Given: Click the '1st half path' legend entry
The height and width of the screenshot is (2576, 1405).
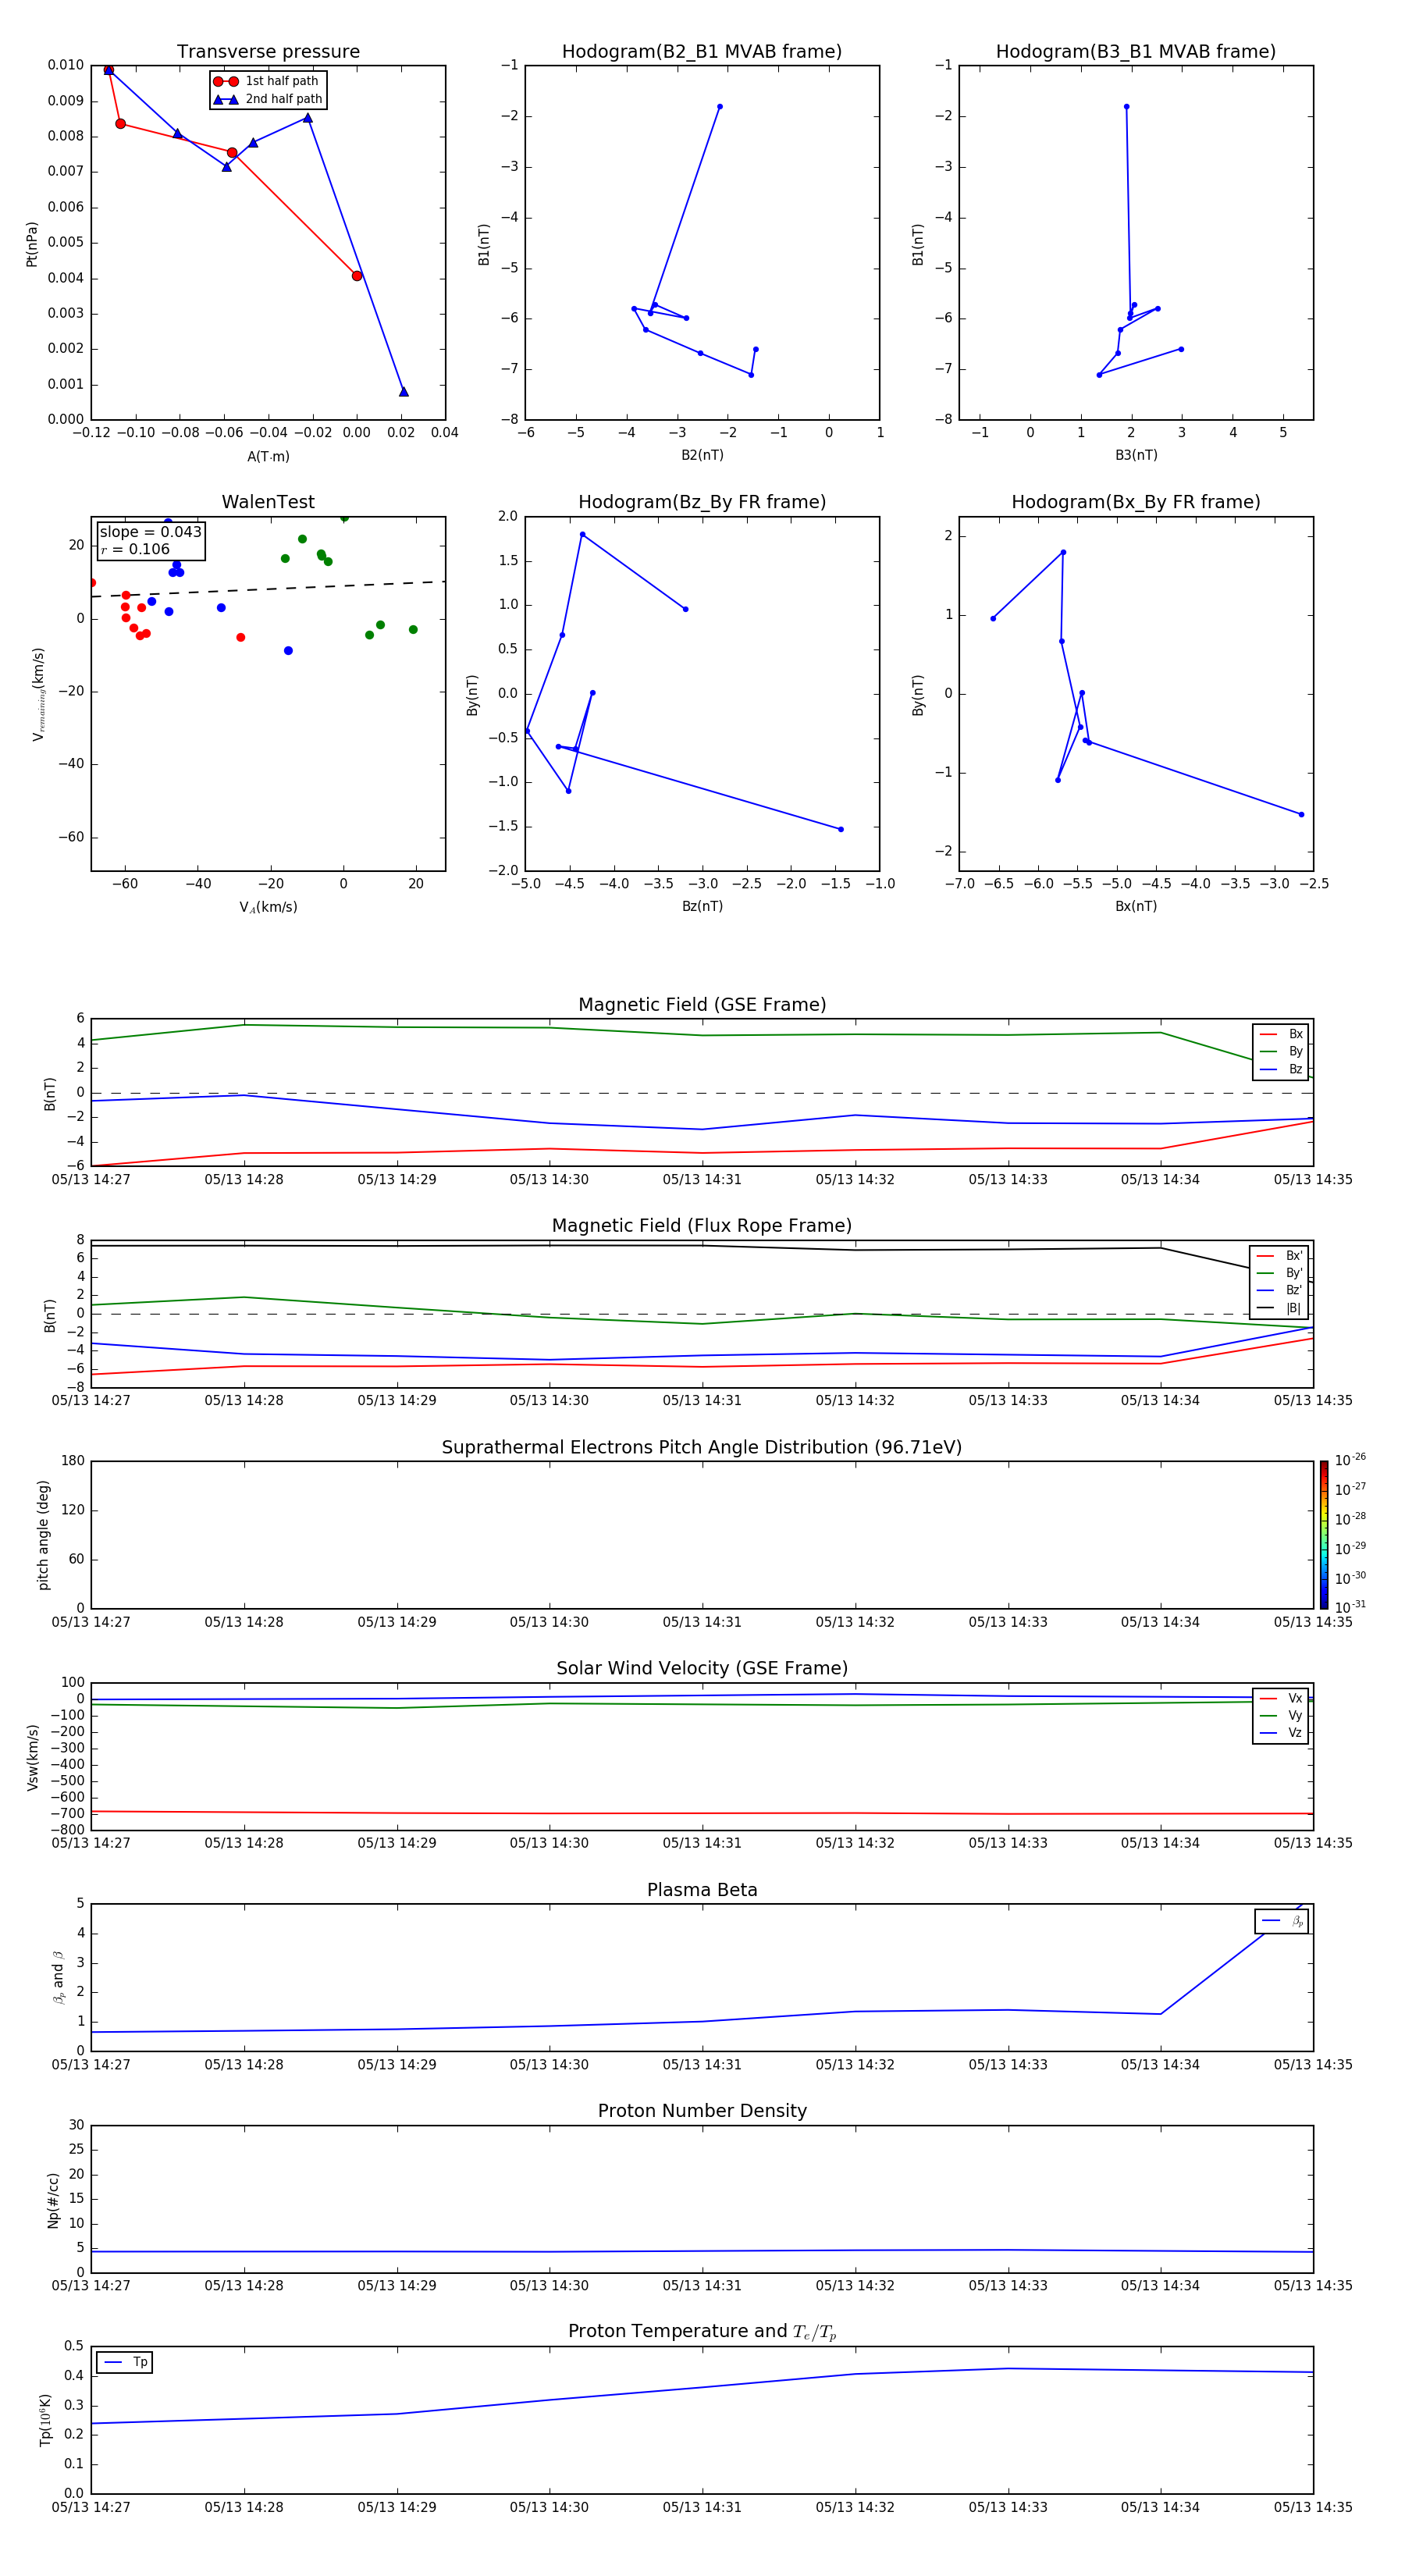Looking at the screenshot, I should pyautogui.click(x=267, y=81).
